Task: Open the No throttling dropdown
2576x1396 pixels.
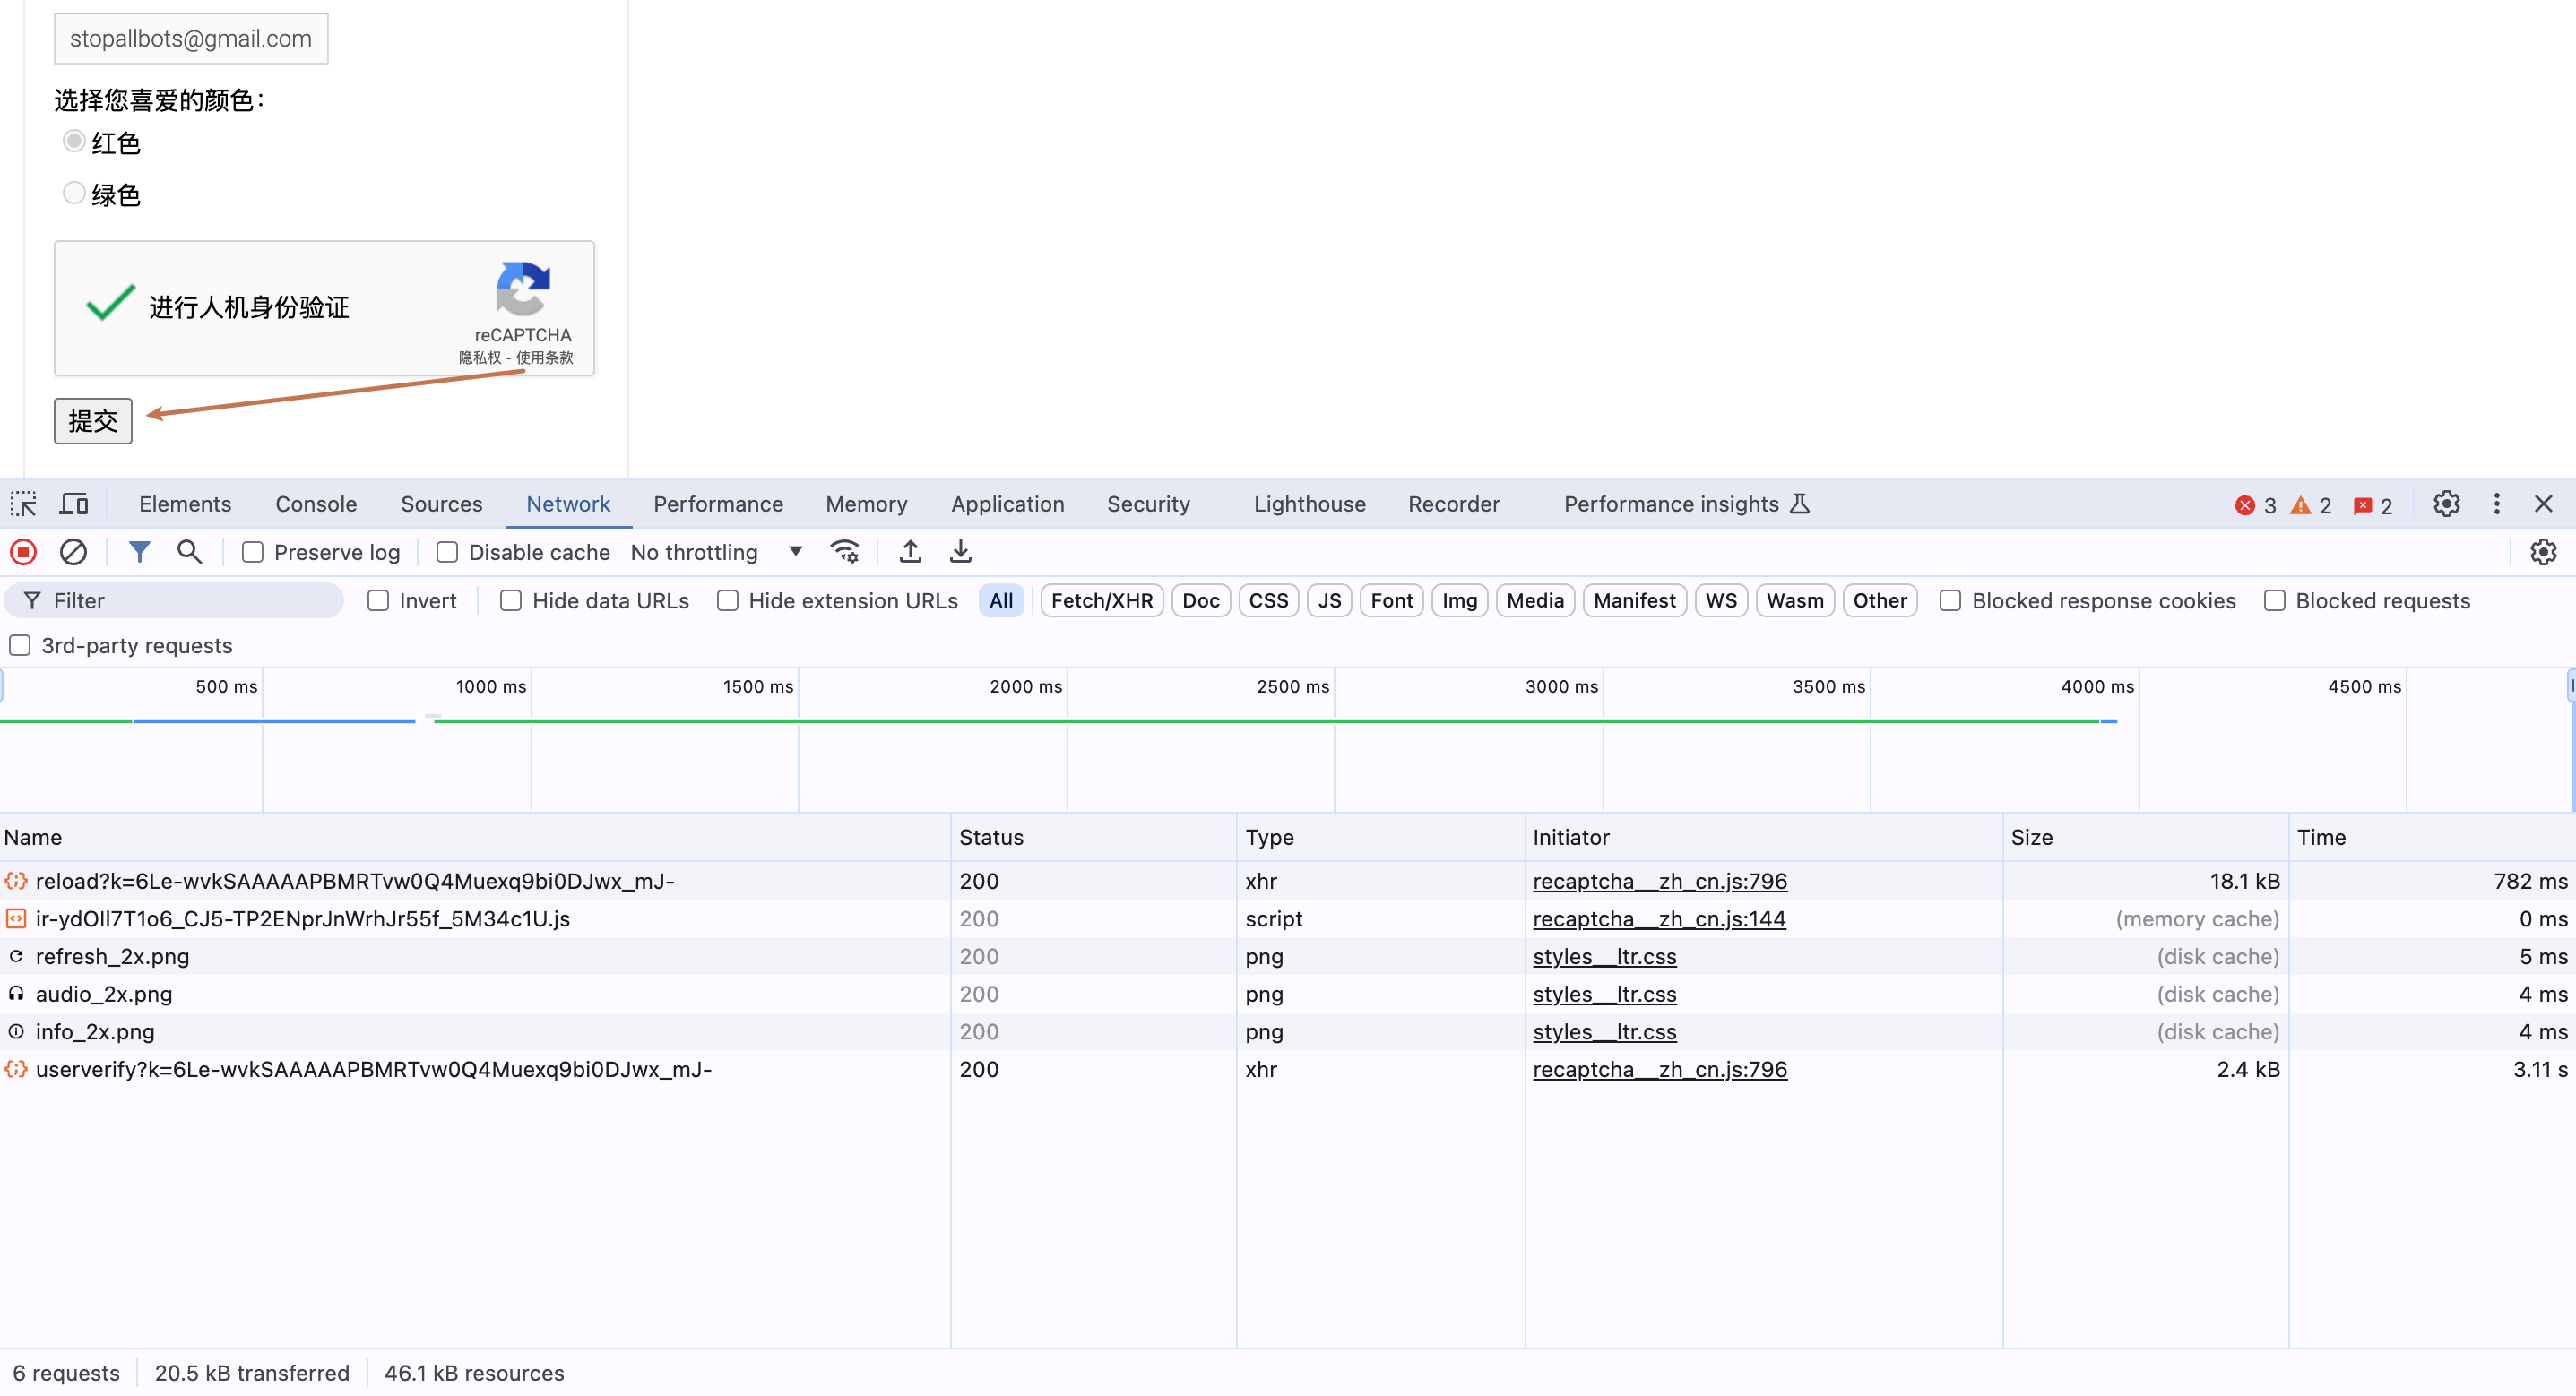Action: point(716,552)
